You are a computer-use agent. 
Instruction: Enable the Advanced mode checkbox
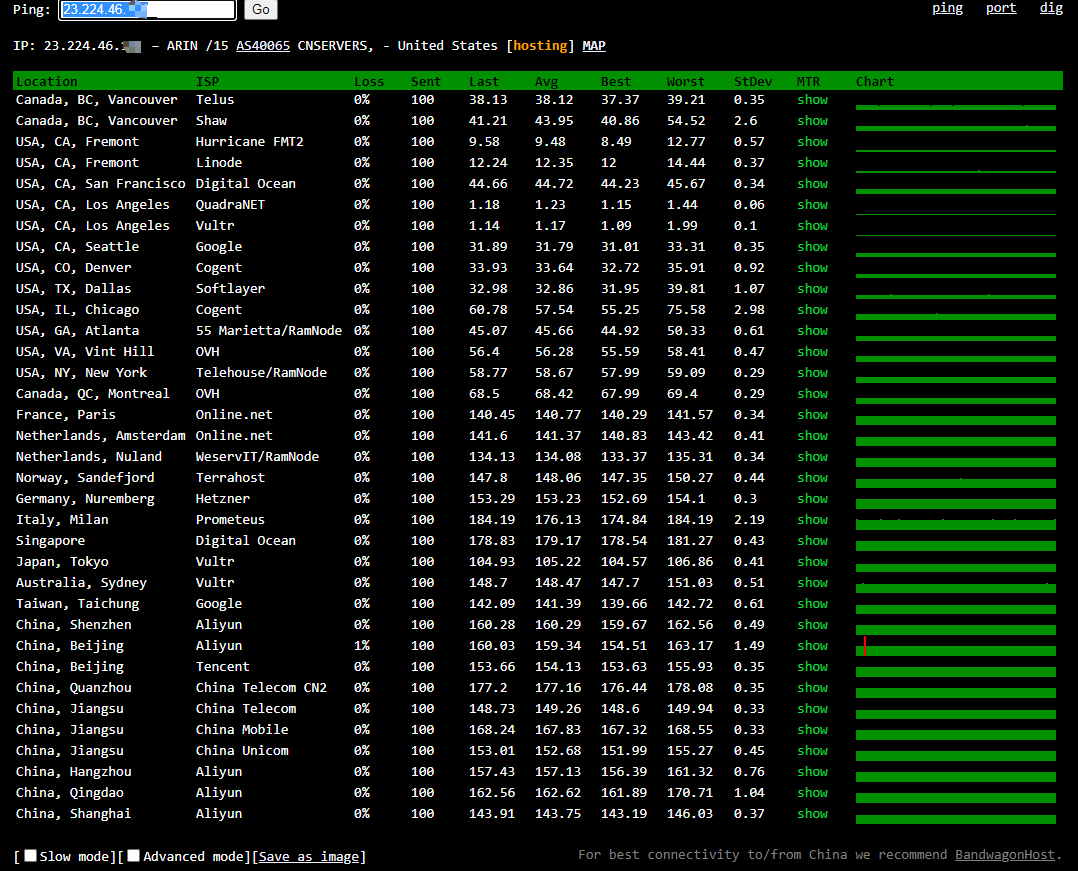(x=133, y=855)
